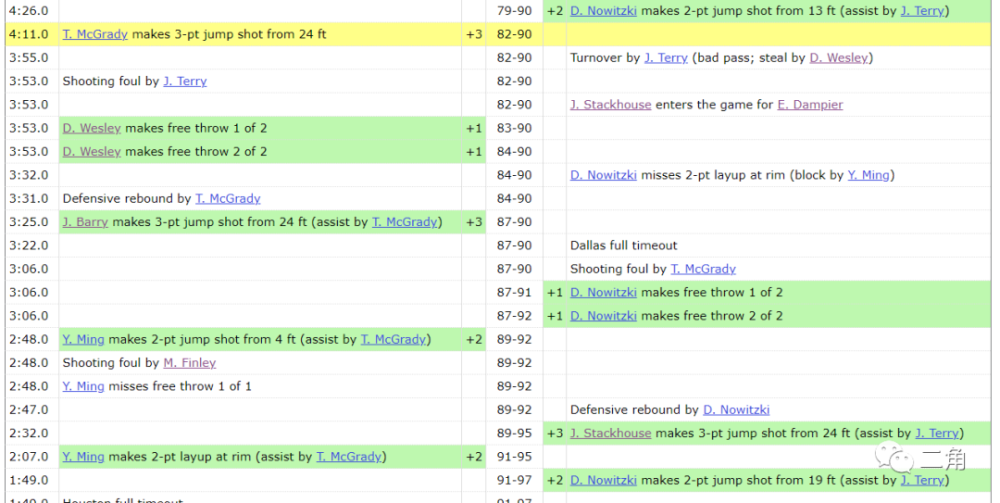1000x503 pixels.
Task: Open J. Terry link in shooting foul row
Action: (185, 82)
